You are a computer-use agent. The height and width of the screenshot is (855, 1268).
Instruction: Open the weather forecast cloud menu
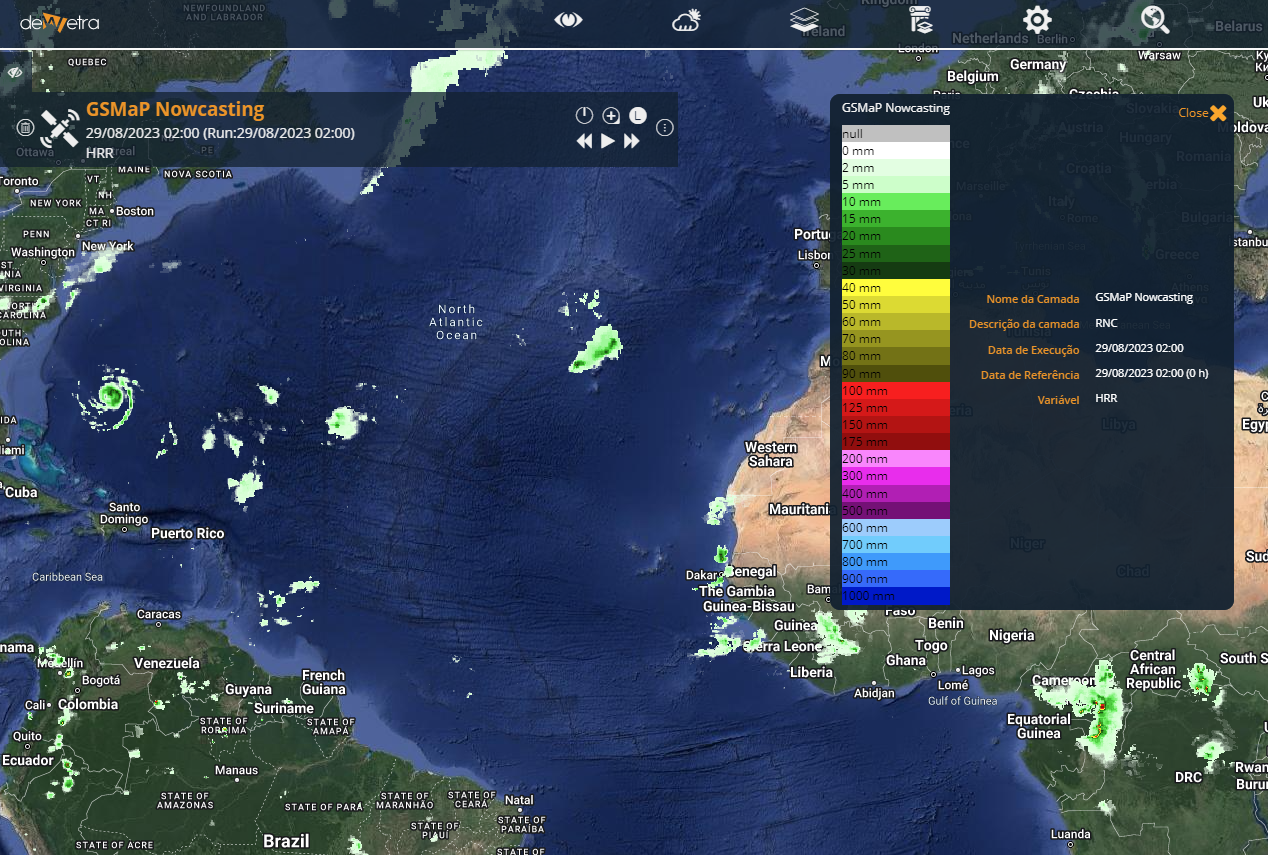click(x=687, y=20)
